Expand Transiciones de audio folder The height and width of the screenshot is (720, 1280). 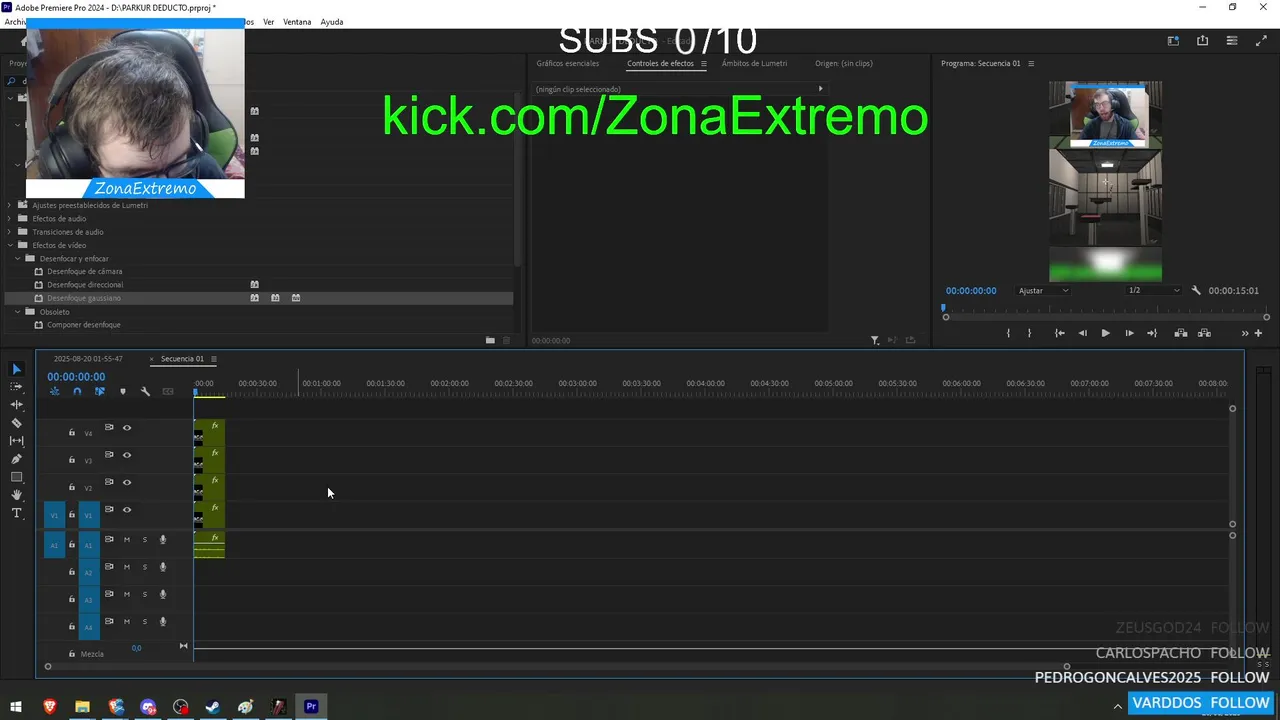10,232
